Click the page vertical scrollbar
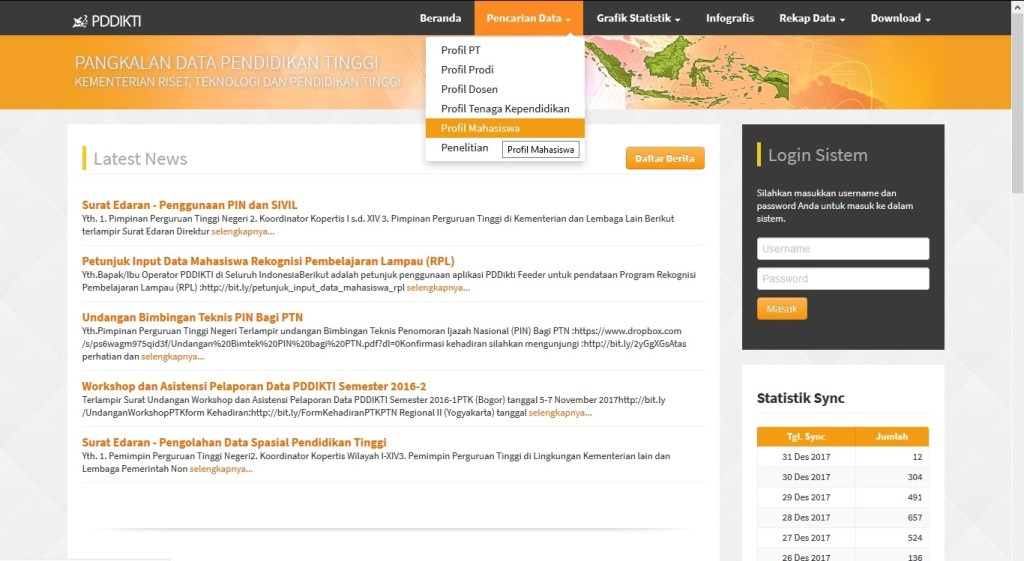This screenshot has width=1024, height=561. [1017, 100]
